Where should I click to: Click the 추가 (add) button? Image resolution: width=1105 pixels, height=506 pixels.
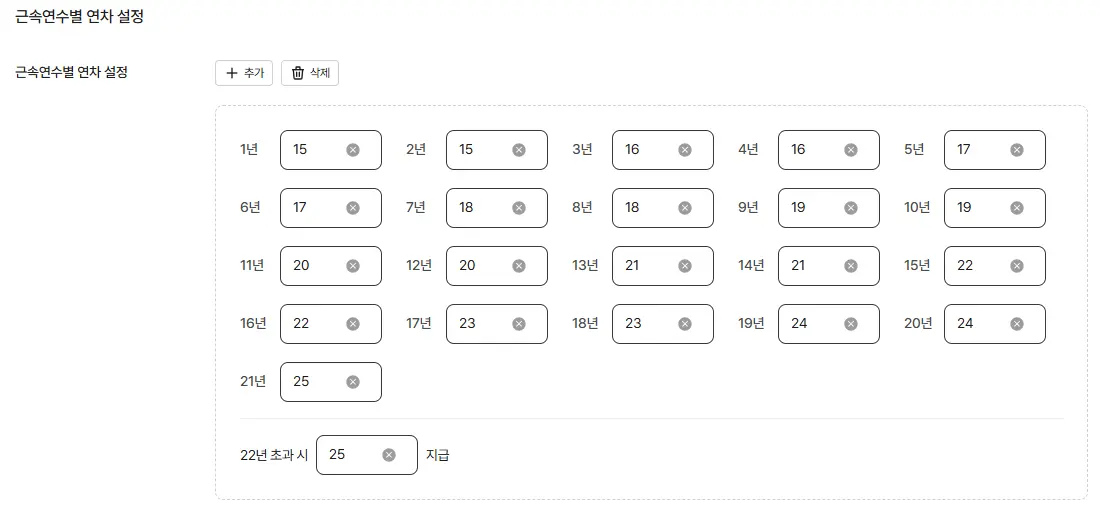[244, 73]
